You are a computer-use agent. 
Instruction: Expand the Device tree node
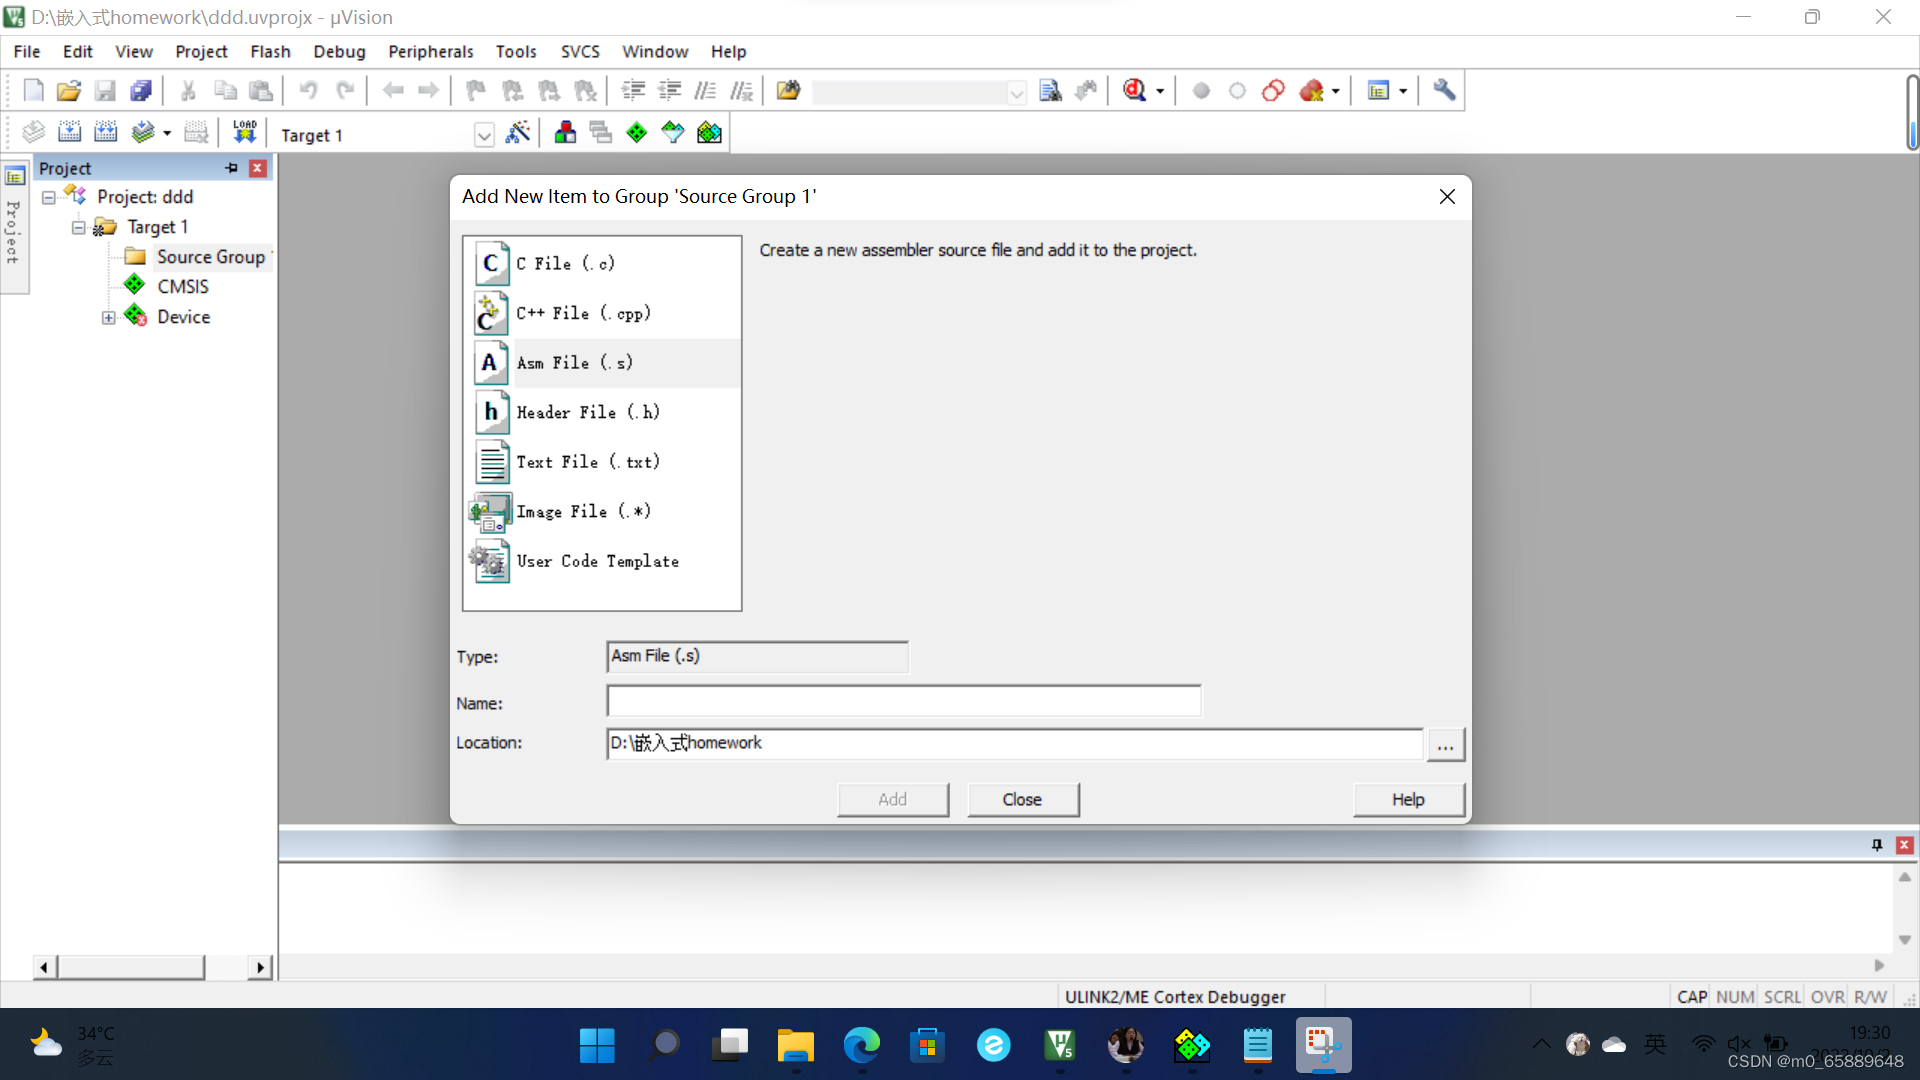tap(108, 317)
